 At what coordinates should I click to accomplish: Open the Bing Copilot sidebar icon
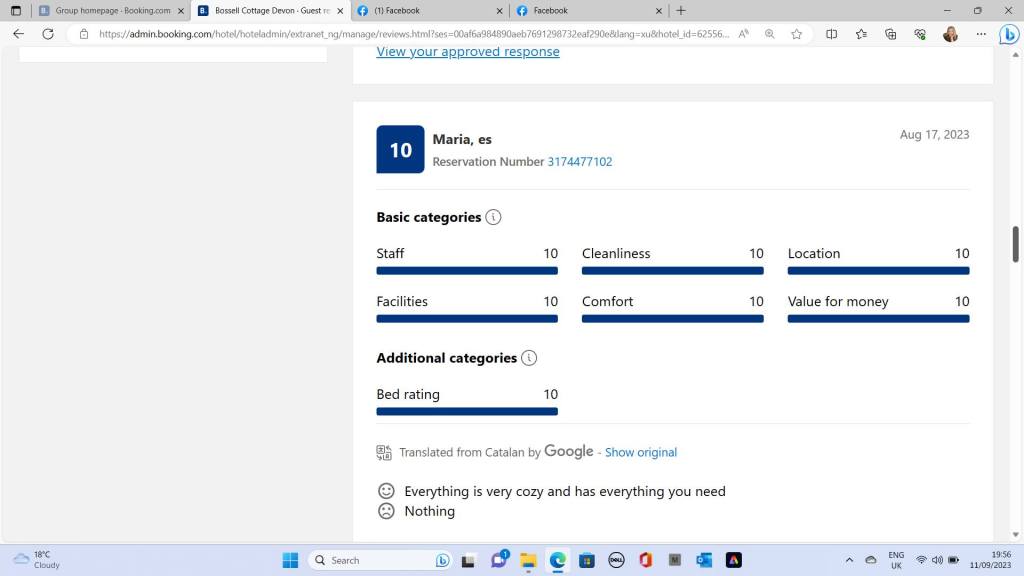coord(1009,33)
